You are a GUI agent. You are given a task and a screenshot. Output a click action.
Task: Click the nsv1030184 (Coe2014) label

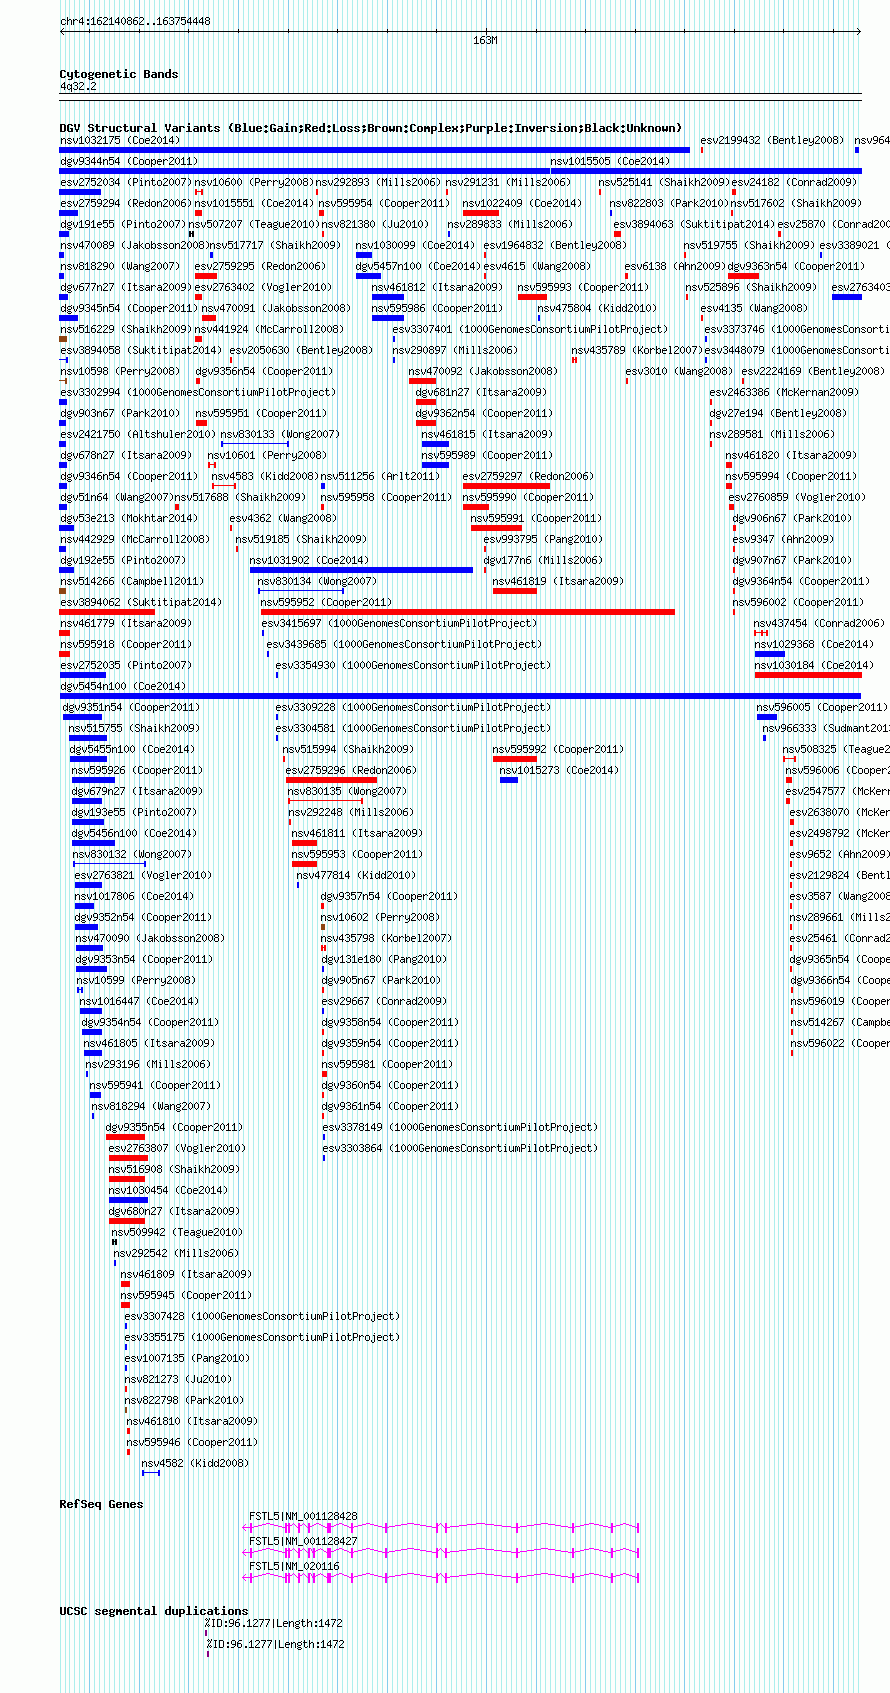814,665
